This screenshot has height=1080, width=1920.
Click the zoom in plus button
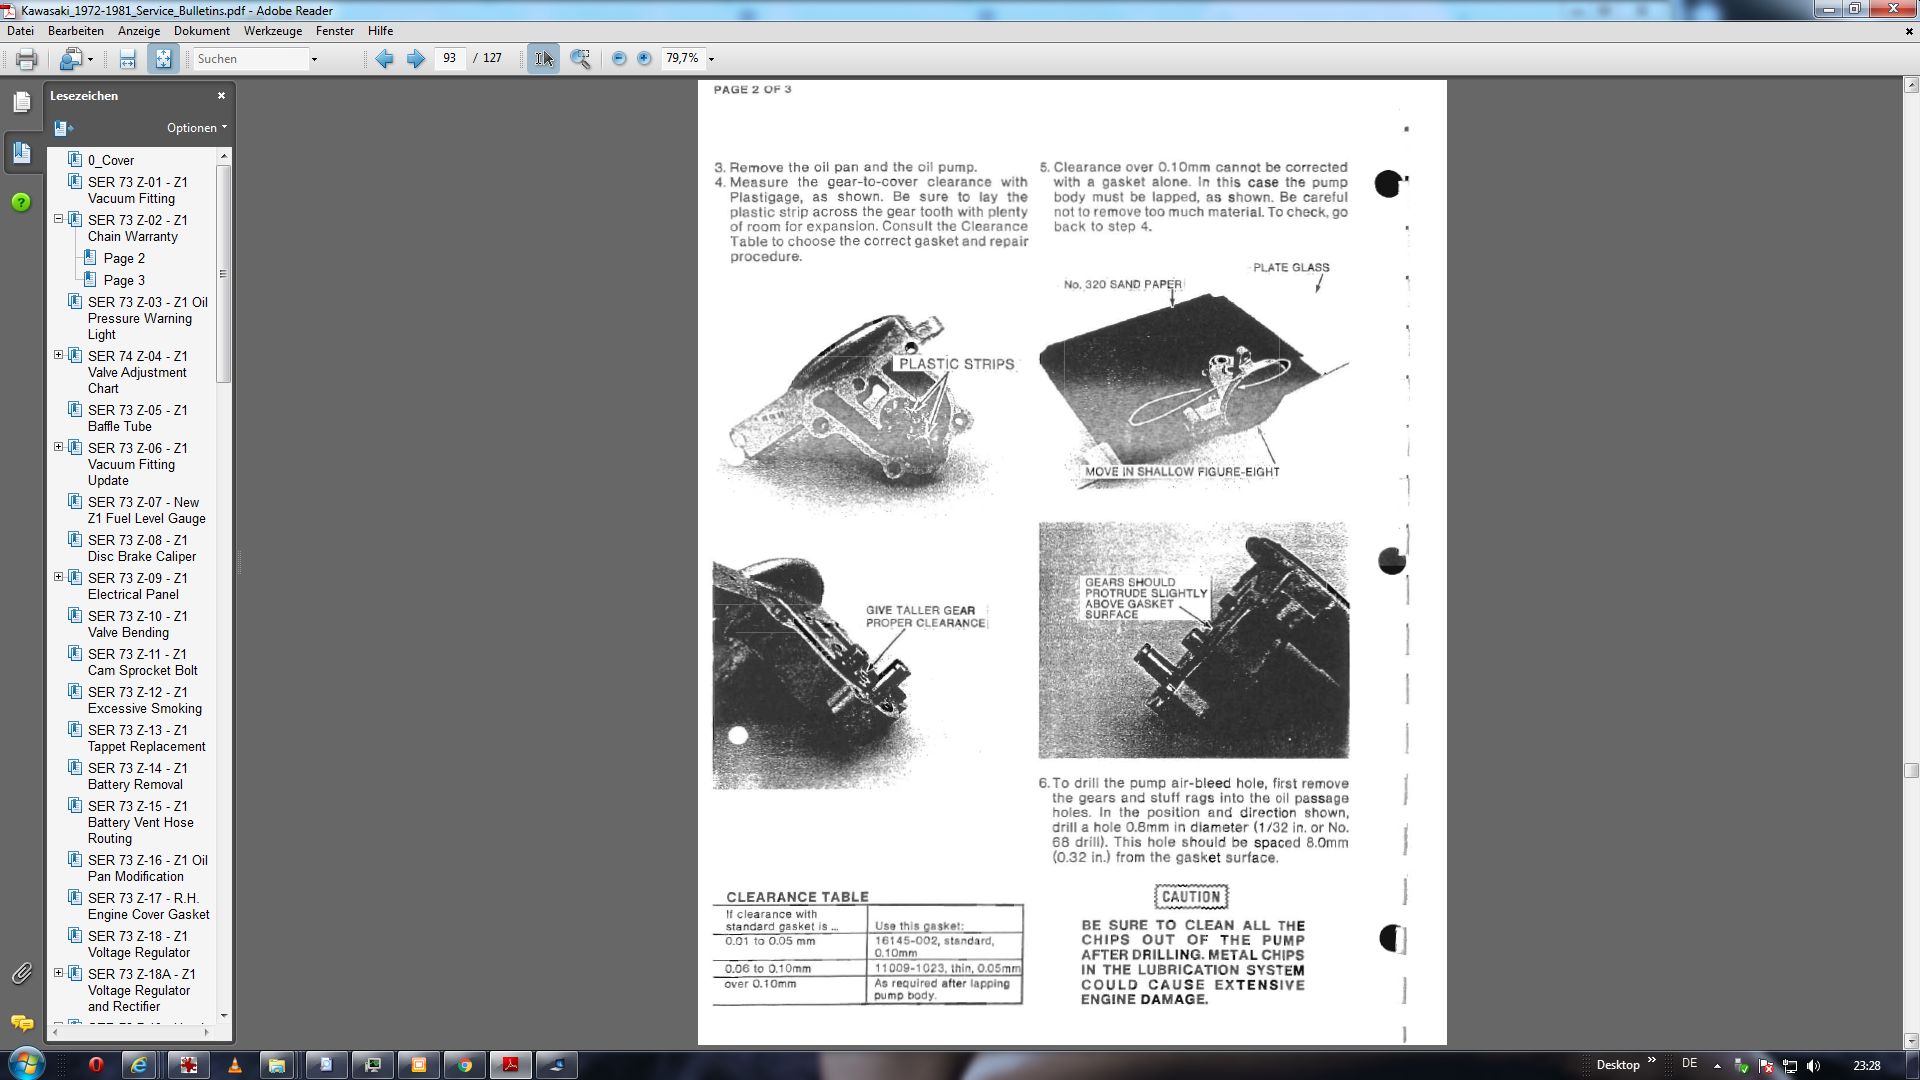click(x=644, y=59)
